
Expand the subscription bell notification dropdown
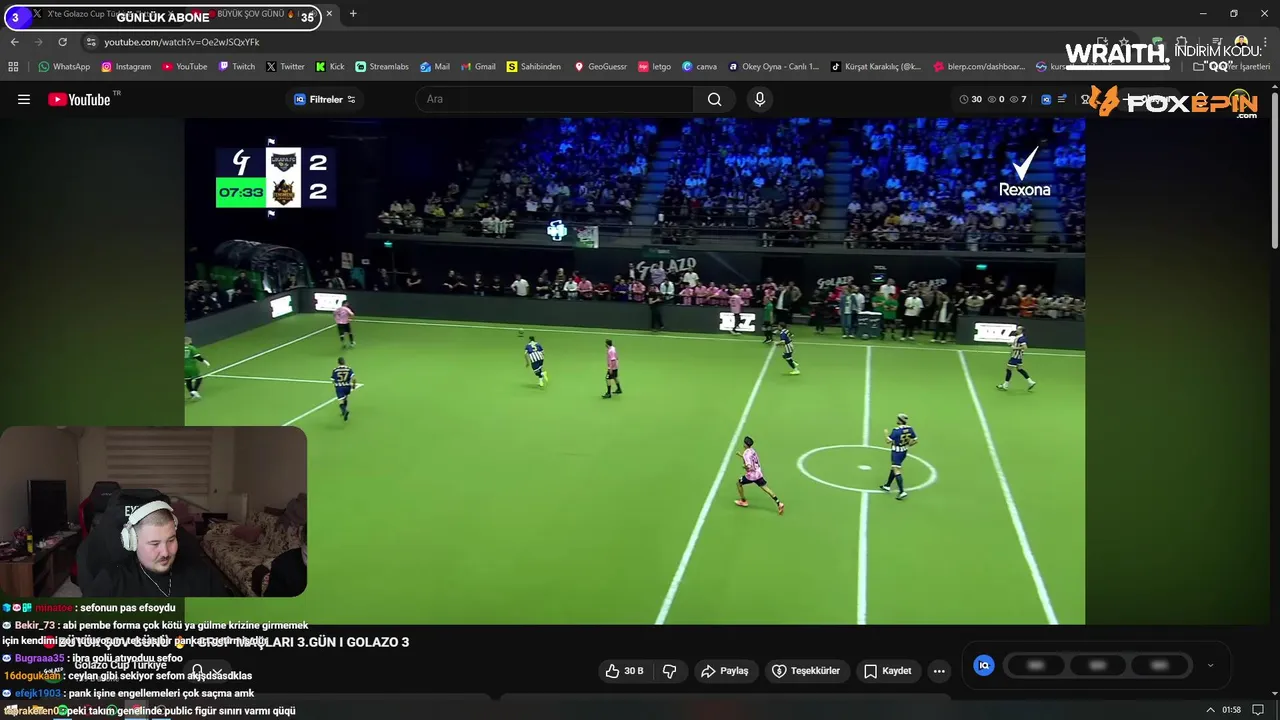pyautogui.click(x=206, y=671)
